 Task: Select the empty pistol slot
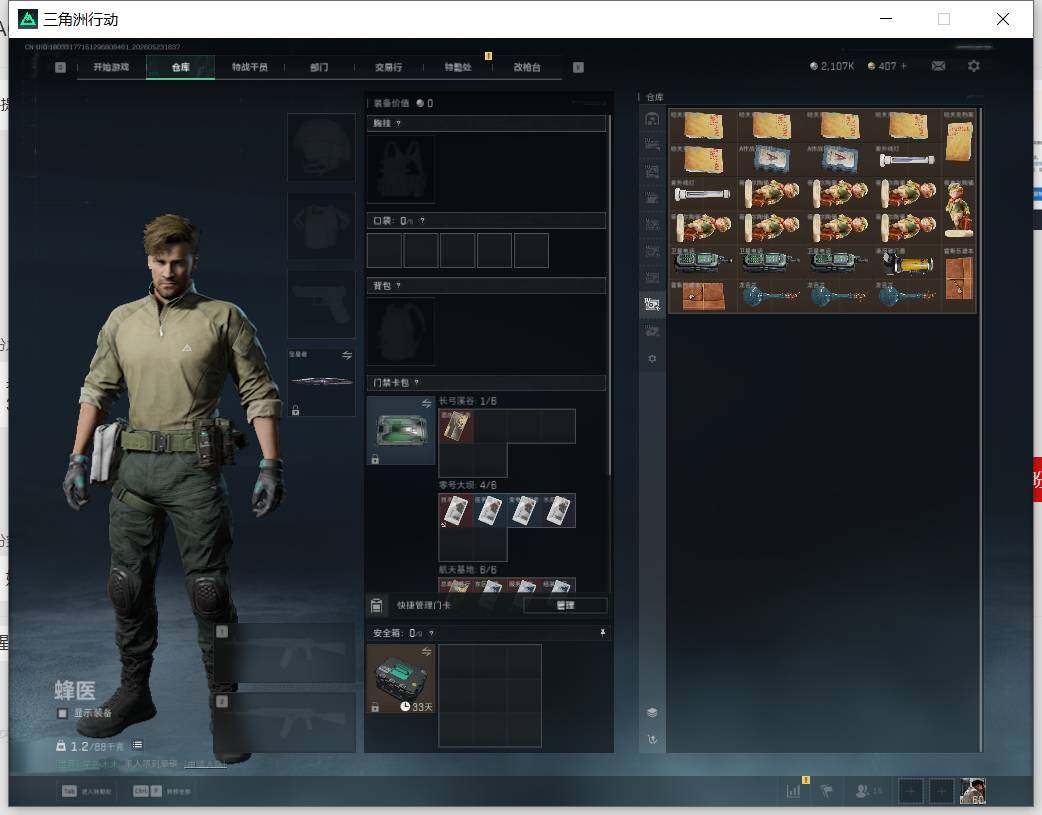click(x=321, y=304)
